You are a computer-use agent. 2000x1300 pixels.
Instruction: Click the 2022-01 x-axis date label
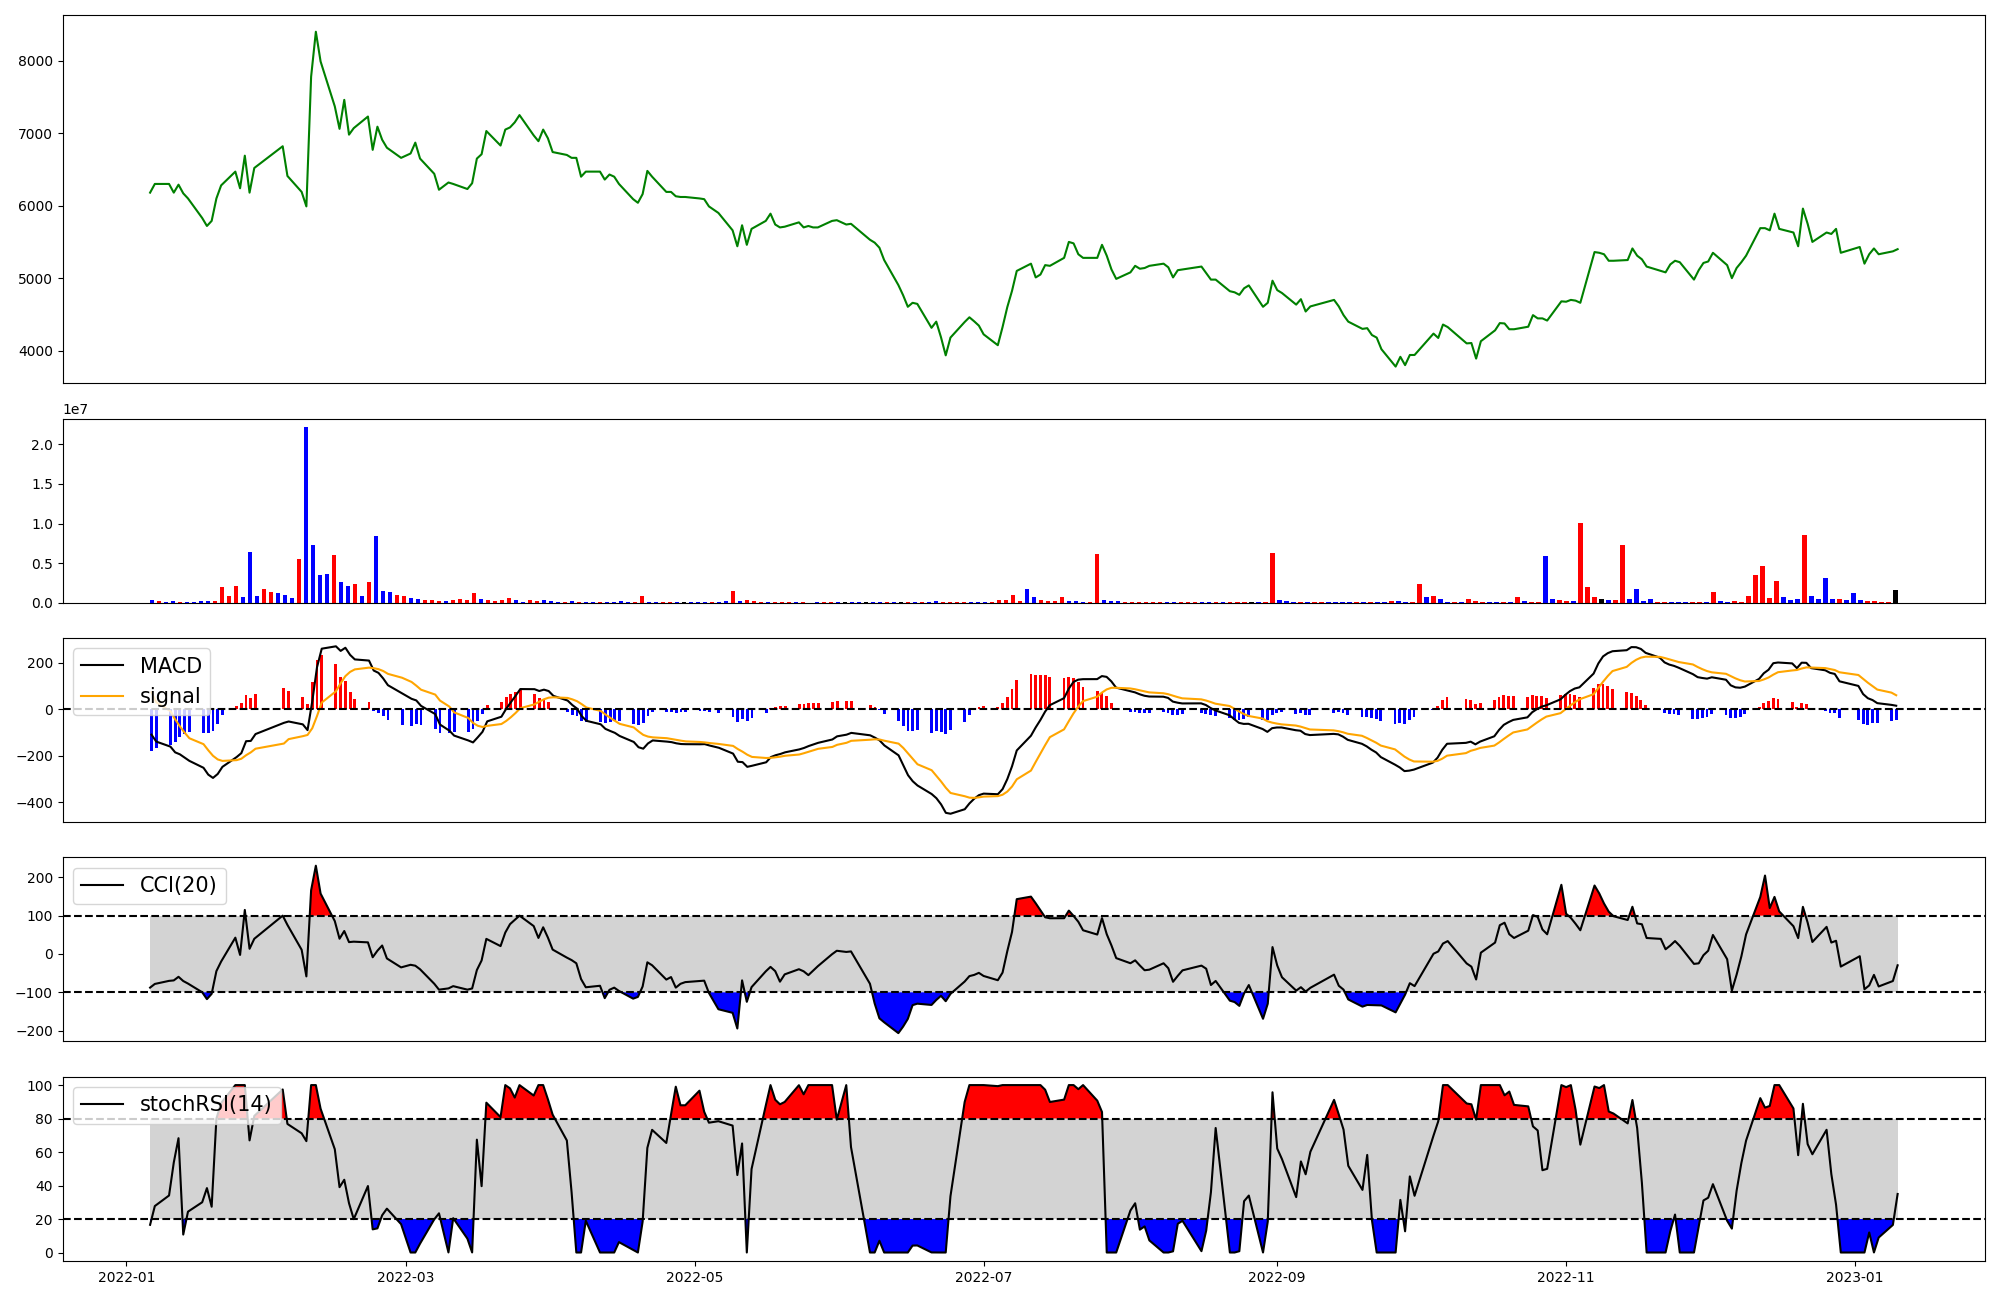click(126, 1277)
